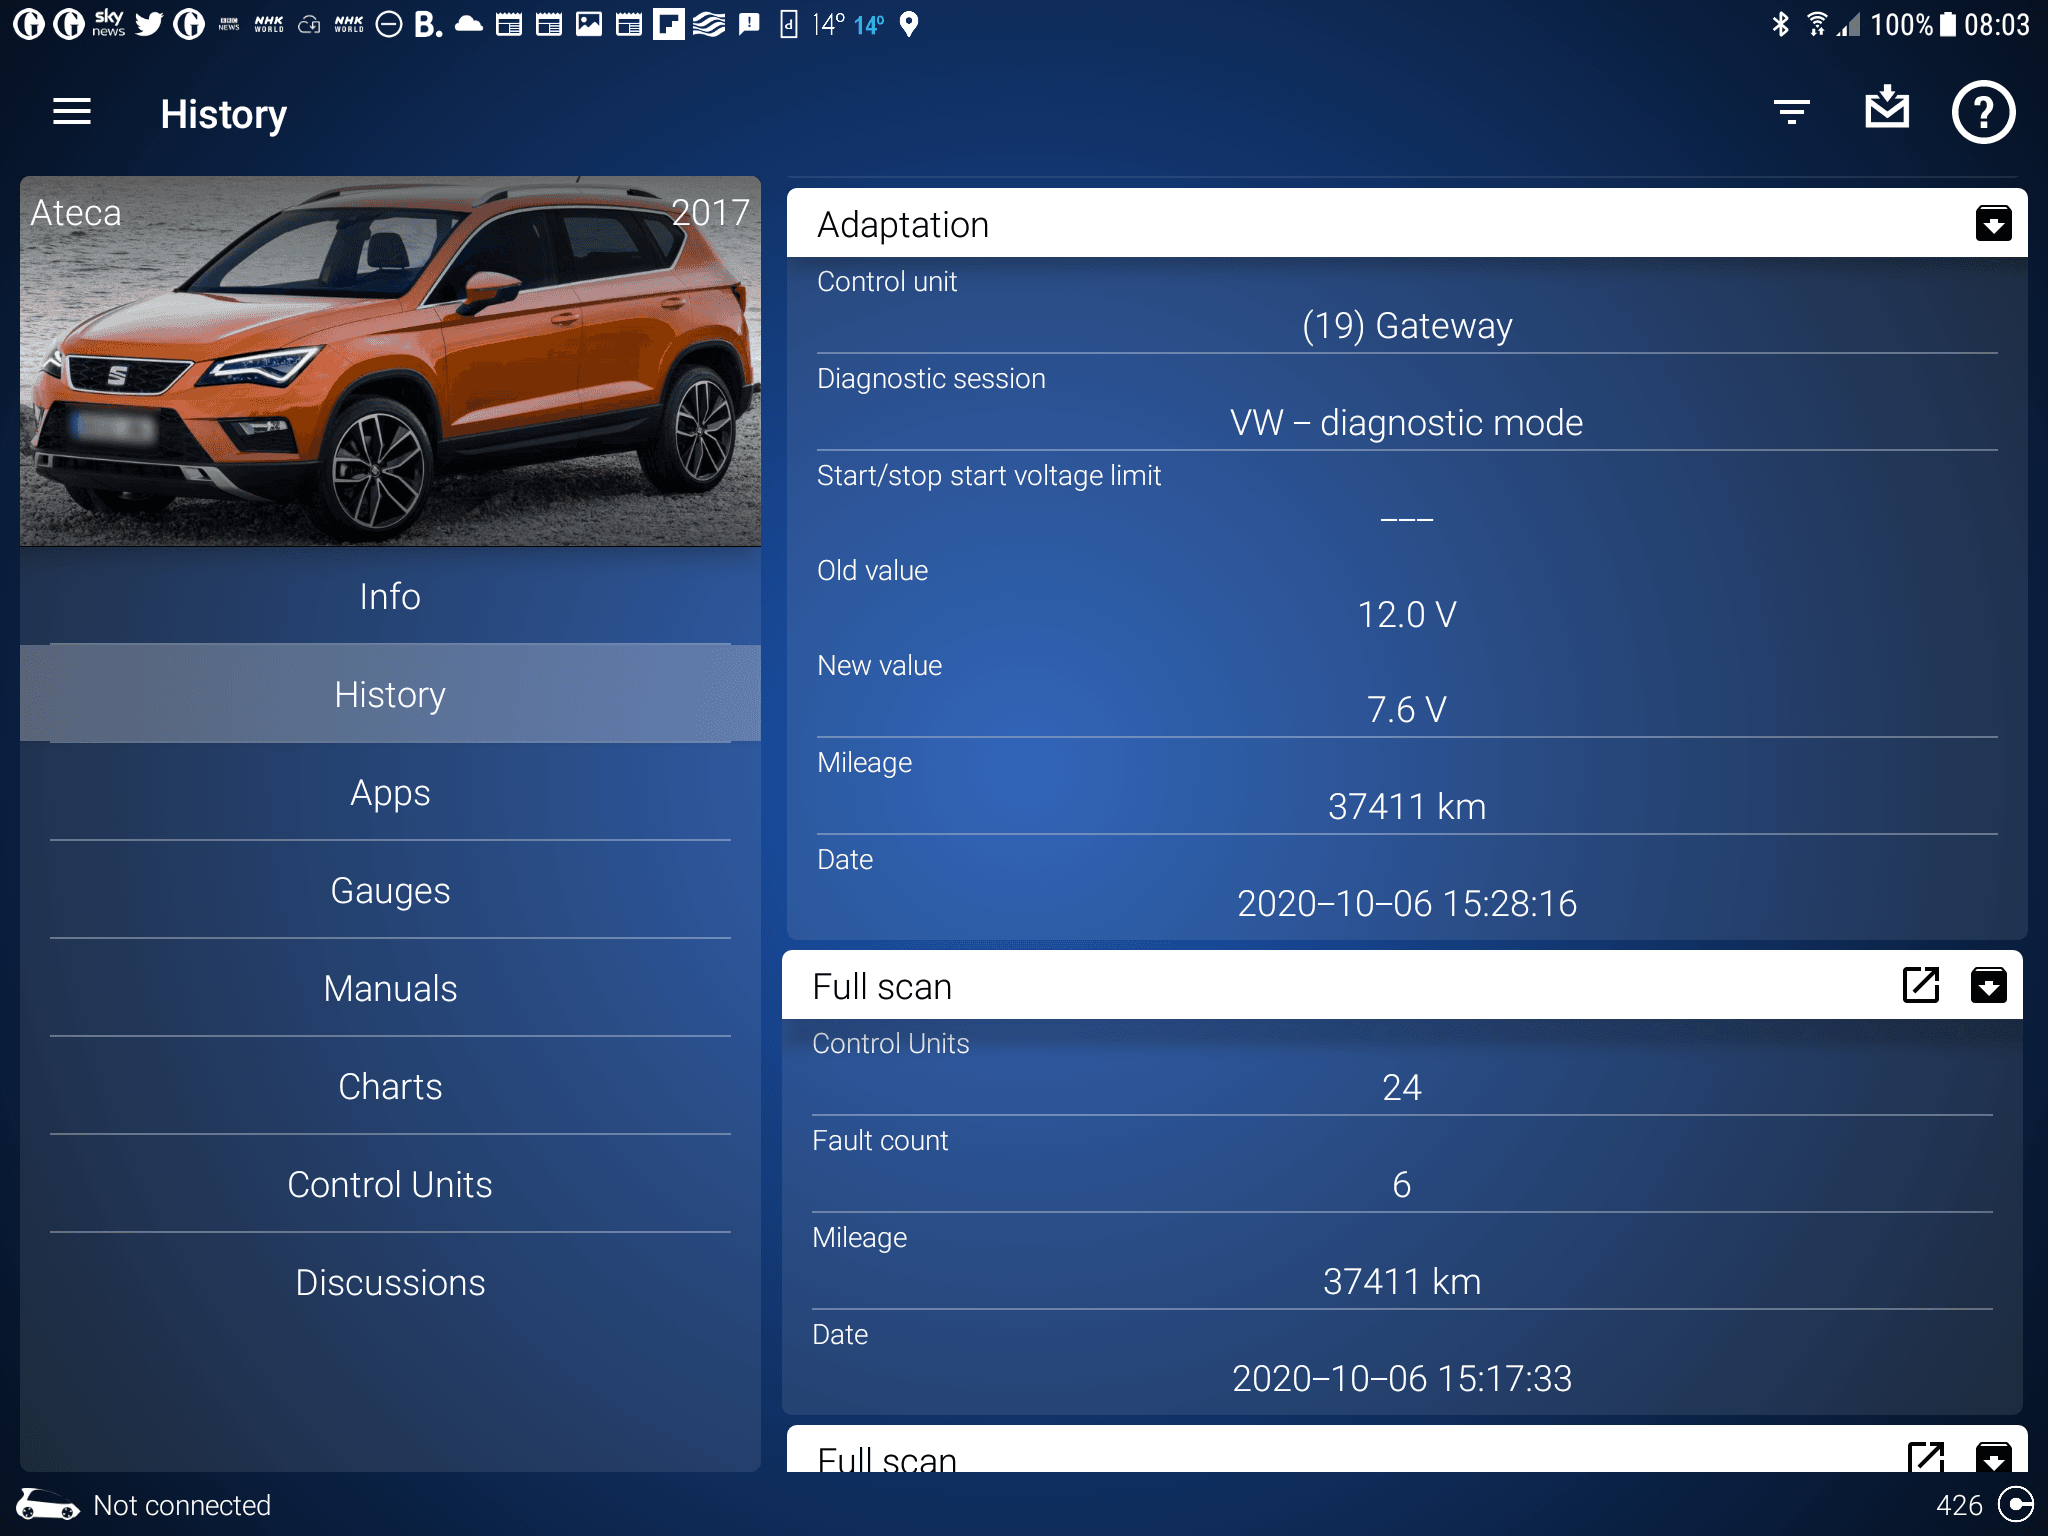Open the Apps section
Image resolution: width=2048 pixels, height=1536 pixels.
[x=390, y=793]
